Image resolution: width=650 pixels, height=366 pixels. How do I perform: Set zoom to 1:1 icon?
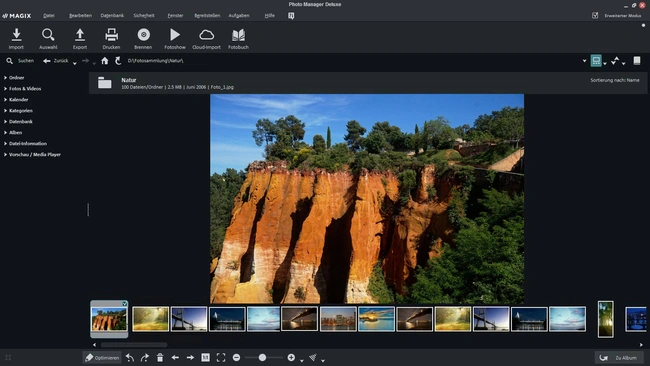click(205, 357)
